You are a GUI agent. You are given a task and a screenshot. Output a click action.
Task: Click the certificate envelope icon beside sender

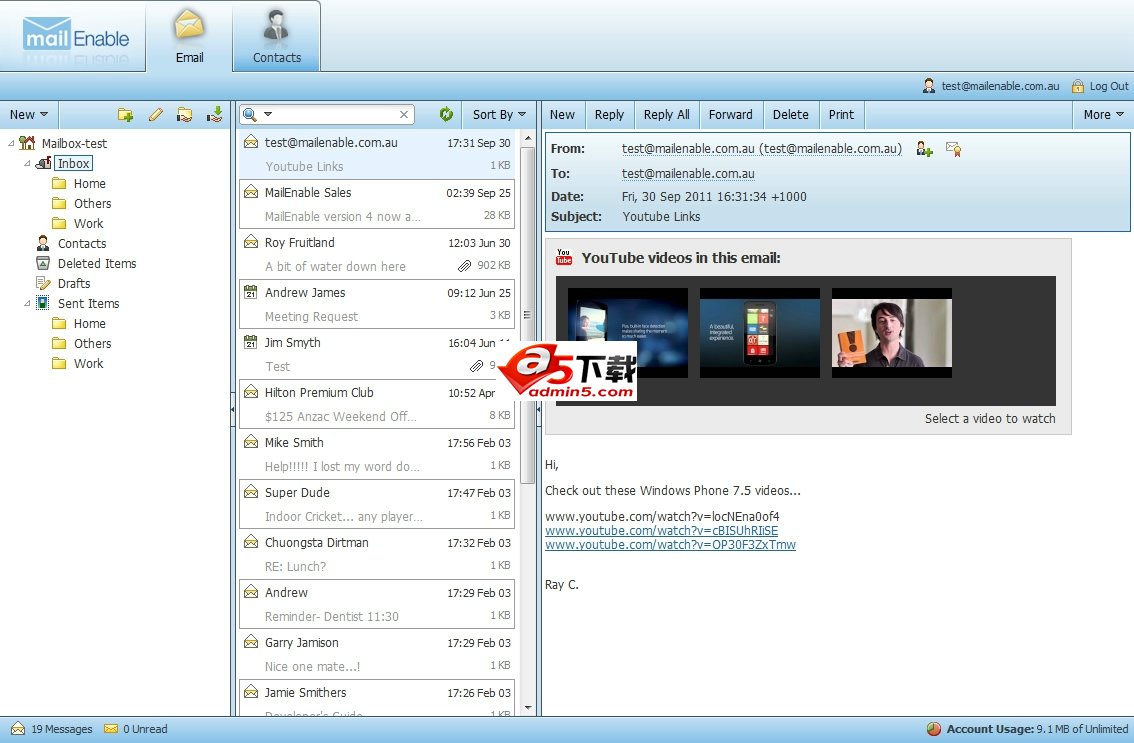point(953,149)
